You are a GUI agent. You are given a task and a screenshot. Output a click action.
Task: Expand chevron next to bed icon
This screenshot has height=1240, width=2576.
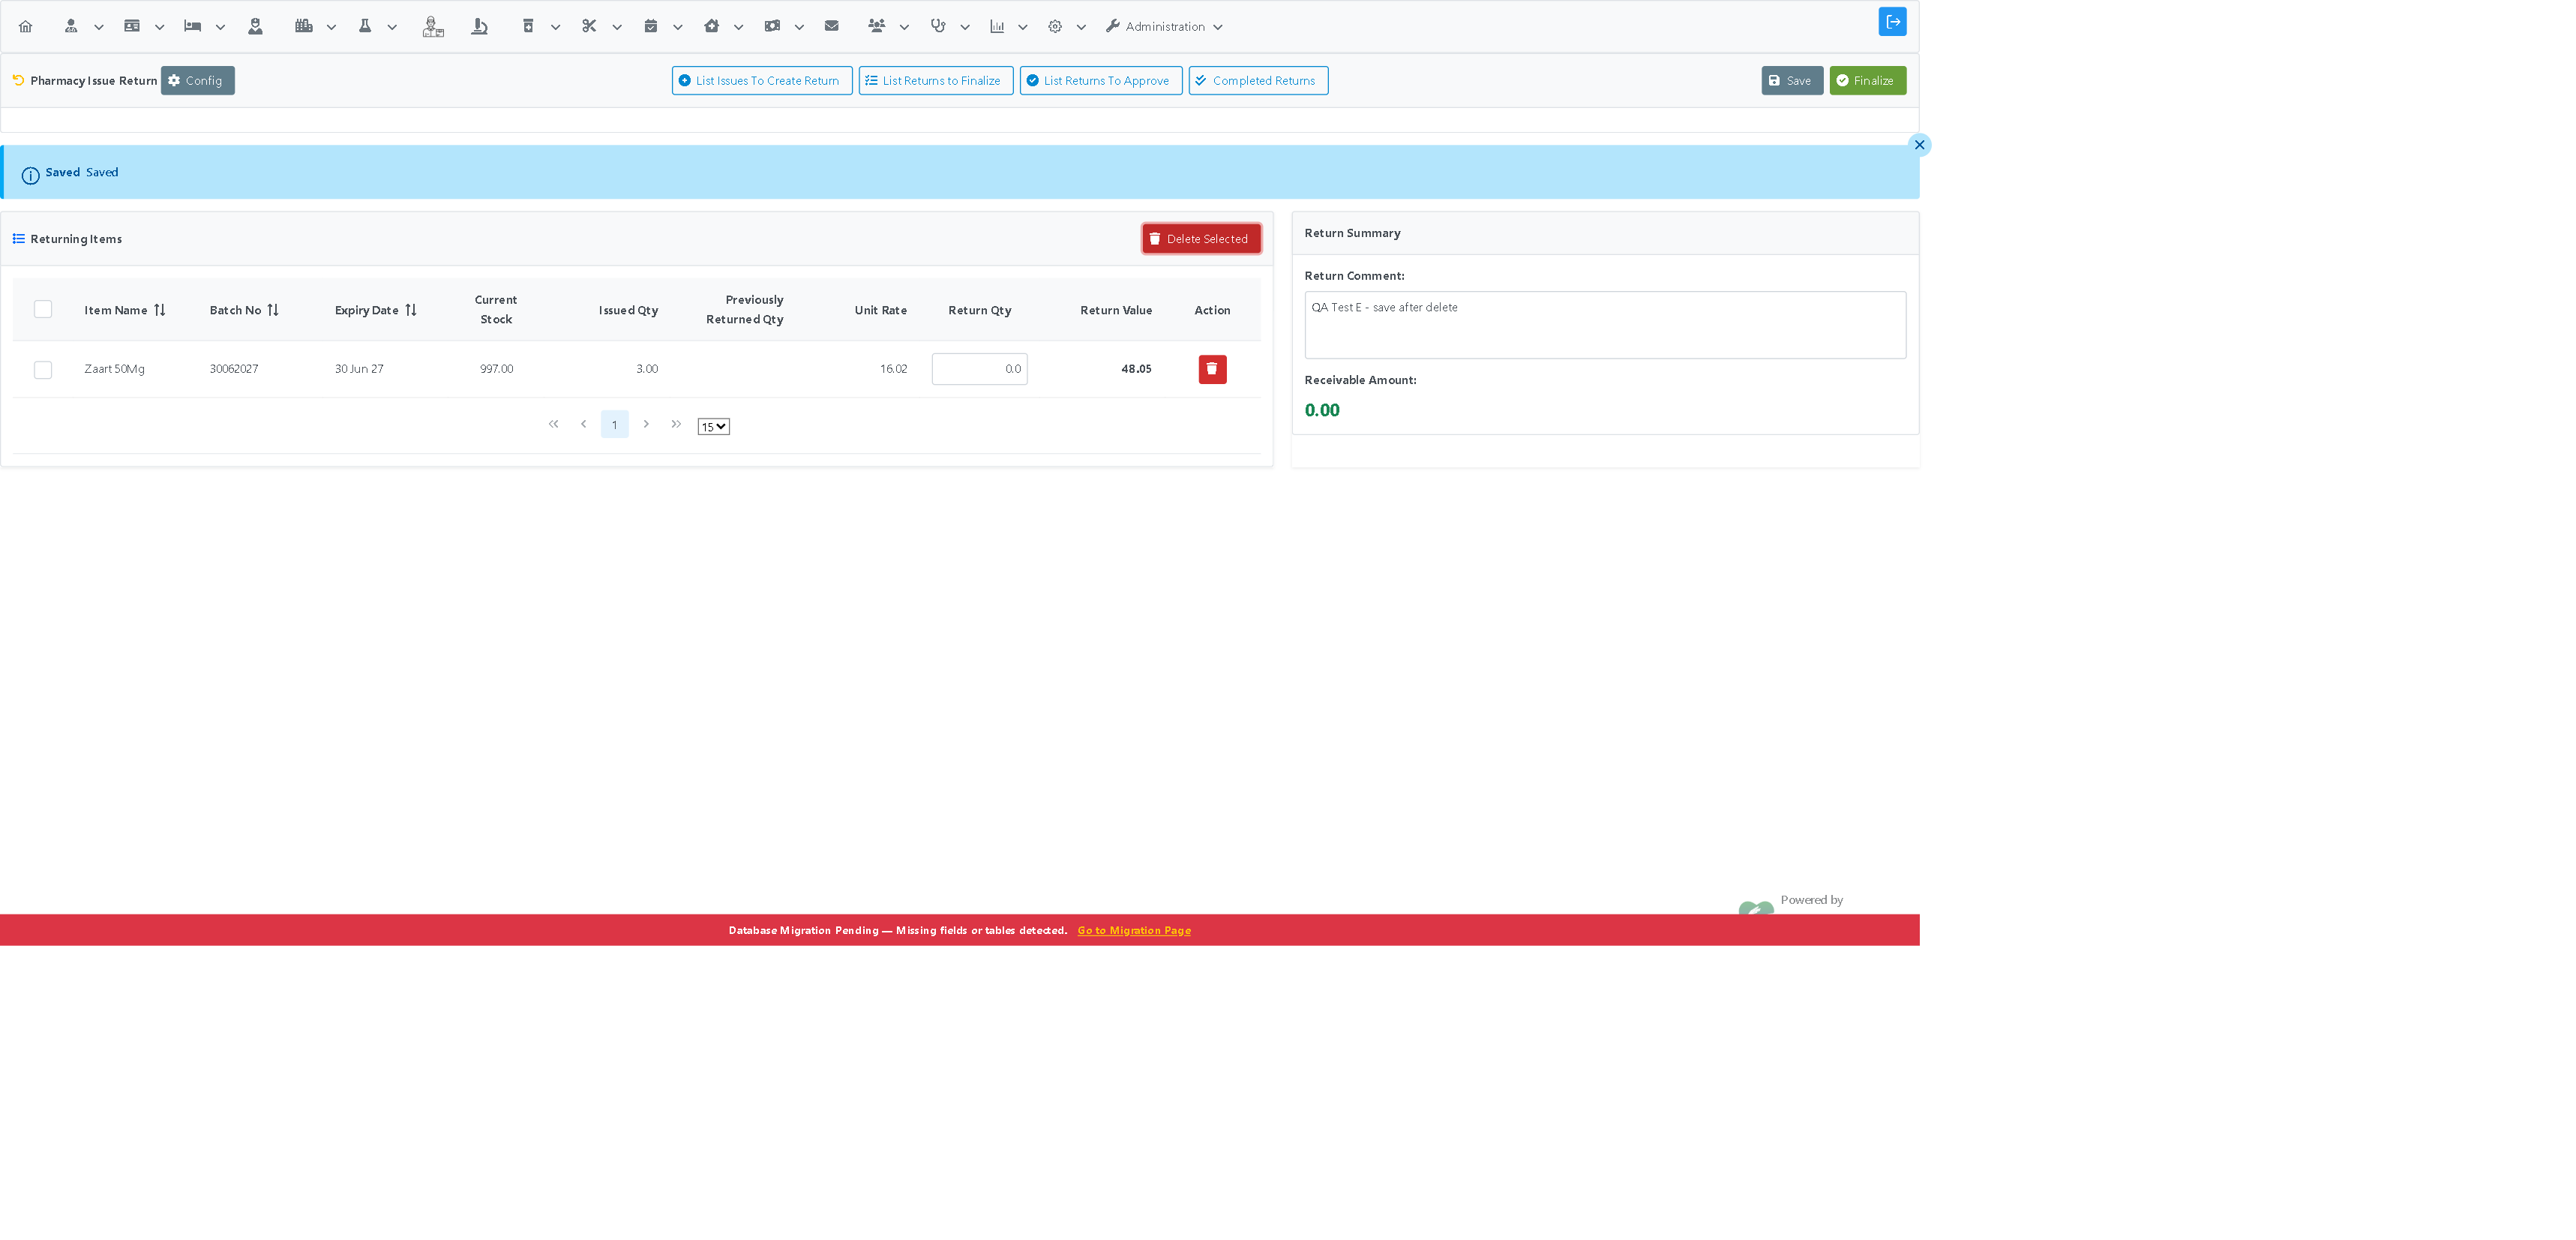click(220, 28)
